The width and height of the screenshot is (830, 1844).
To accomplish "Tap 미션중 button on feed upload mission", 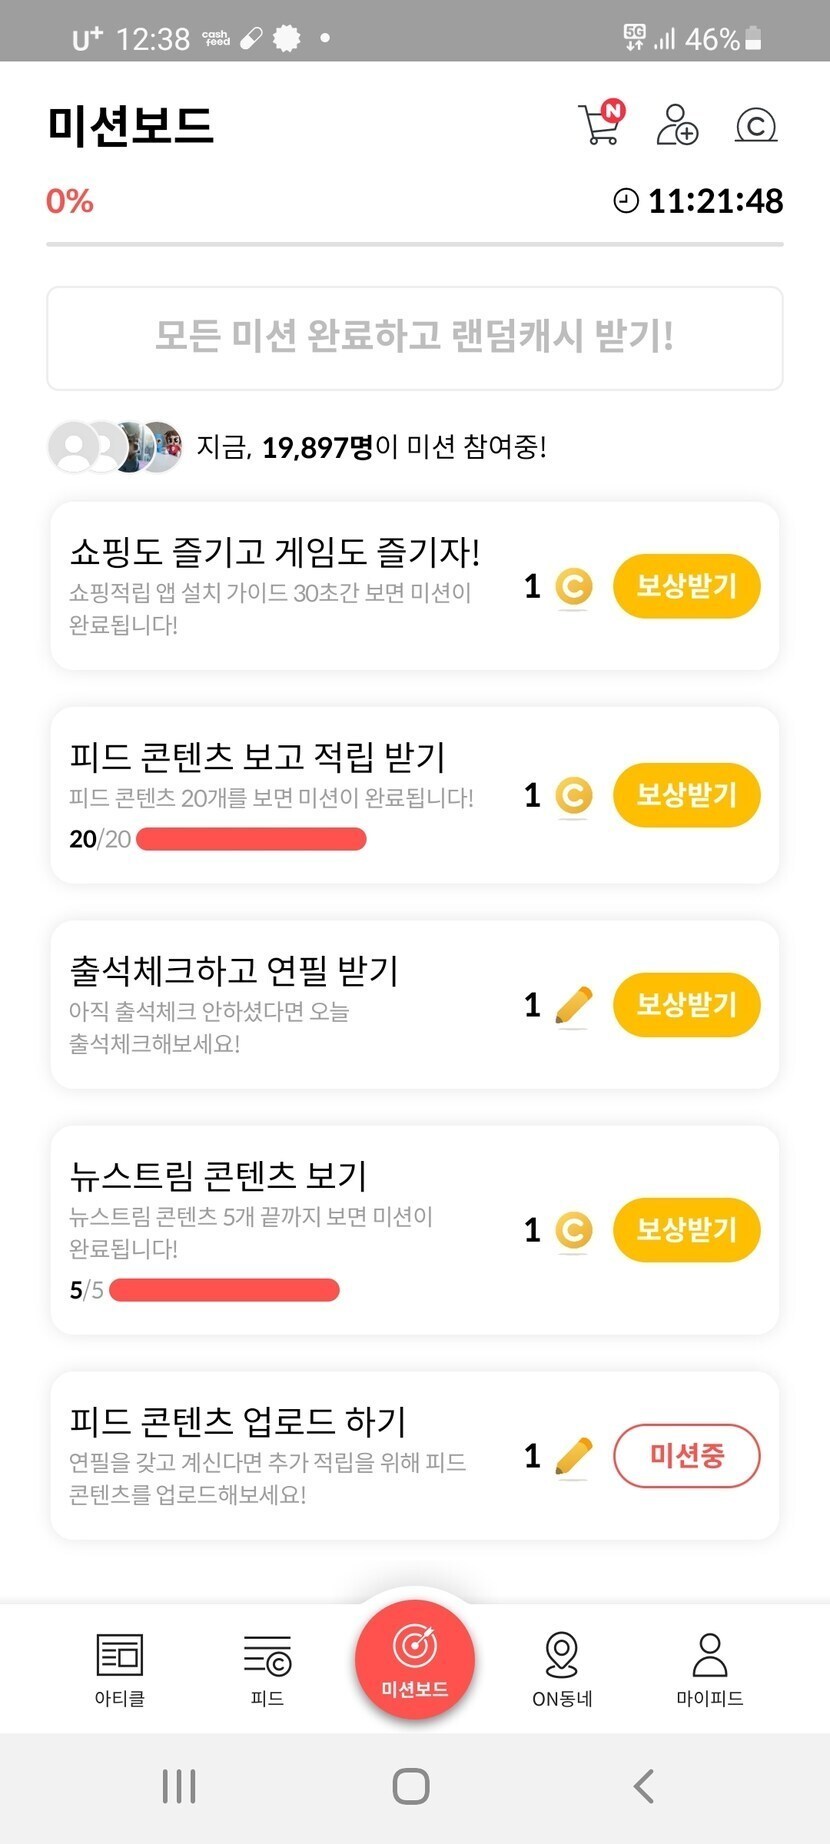I will click(x=686, y=1455).
